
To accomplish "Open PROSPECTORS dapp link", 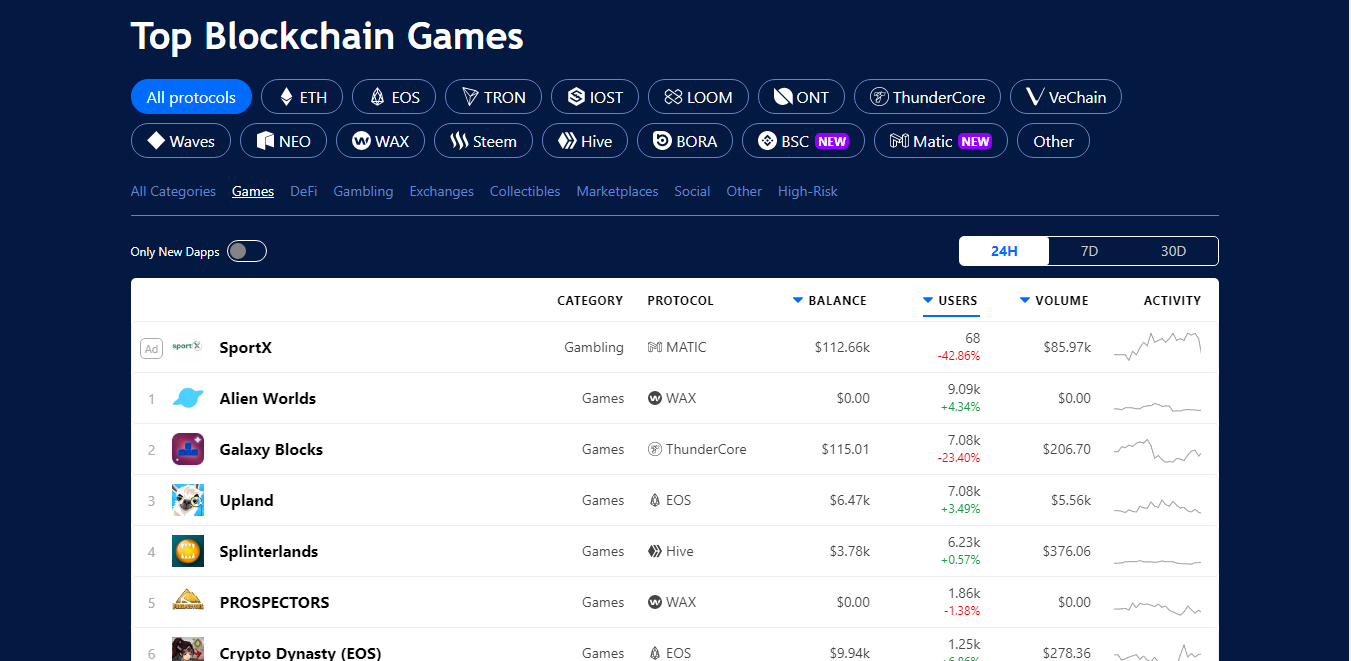I will (x=274, y=602).
